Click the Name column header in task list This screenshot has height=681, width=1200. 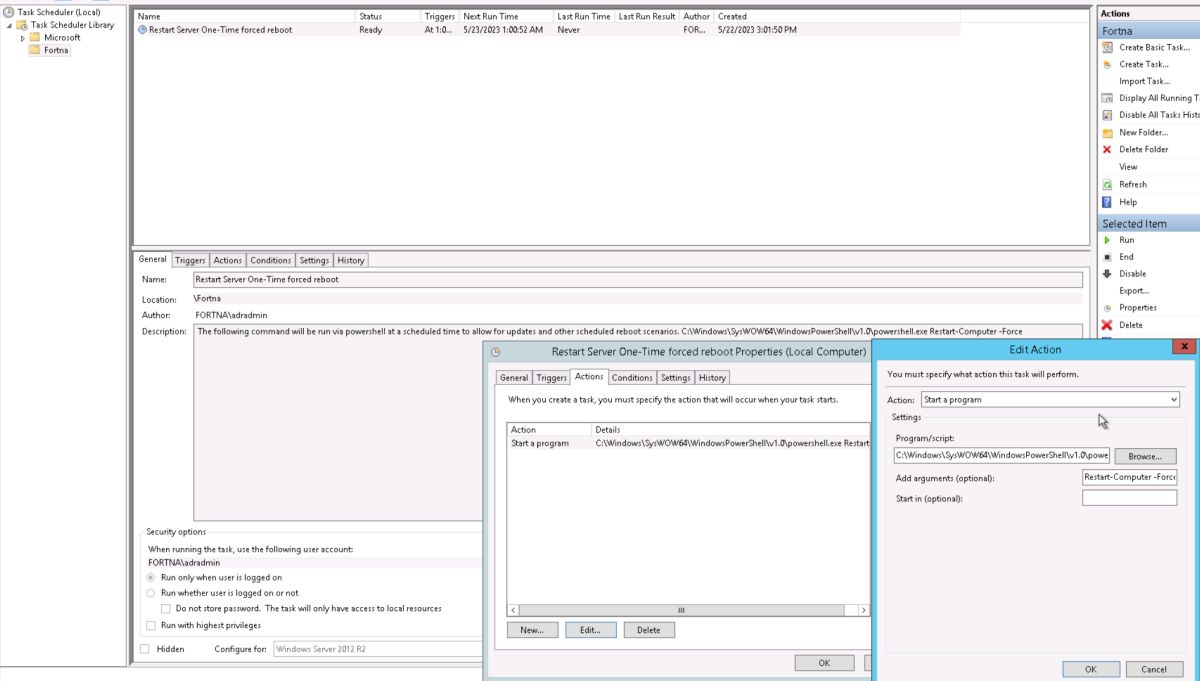(x=245, y=17)
